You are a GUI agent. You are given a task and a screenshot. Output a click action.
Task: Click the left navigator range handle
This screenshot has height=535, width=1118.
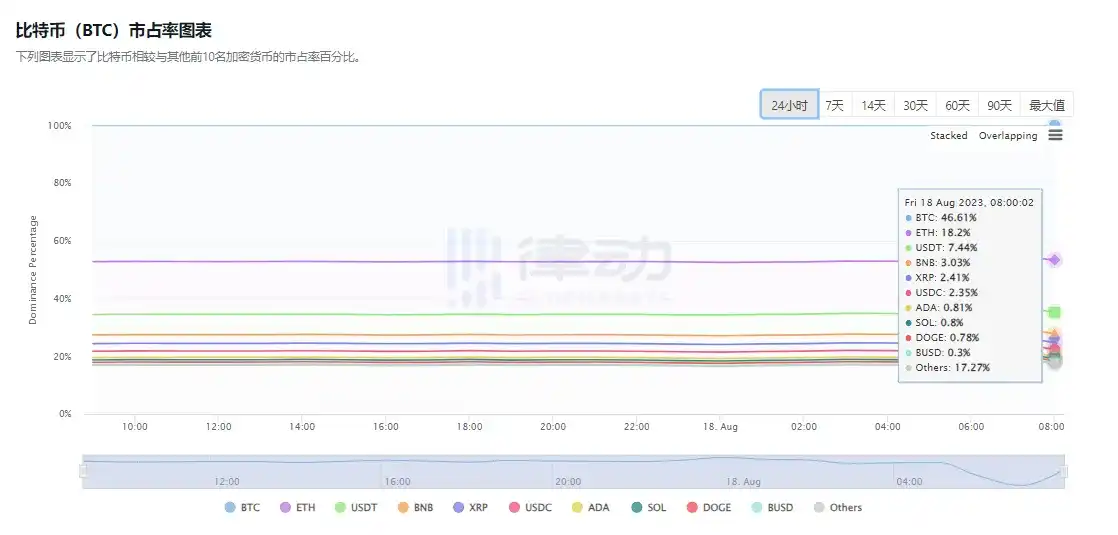tap(83, 472)
